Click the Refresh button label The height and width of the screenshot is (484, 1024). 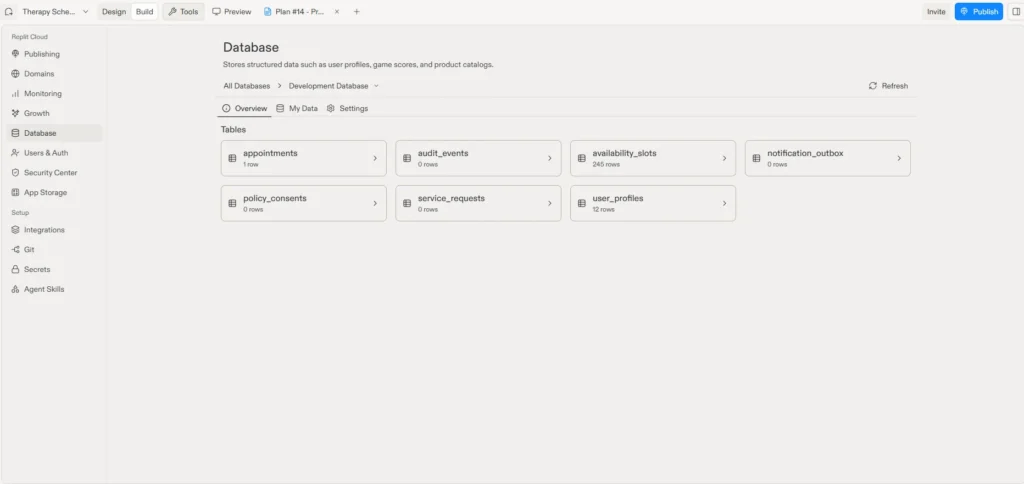[895, 86]
